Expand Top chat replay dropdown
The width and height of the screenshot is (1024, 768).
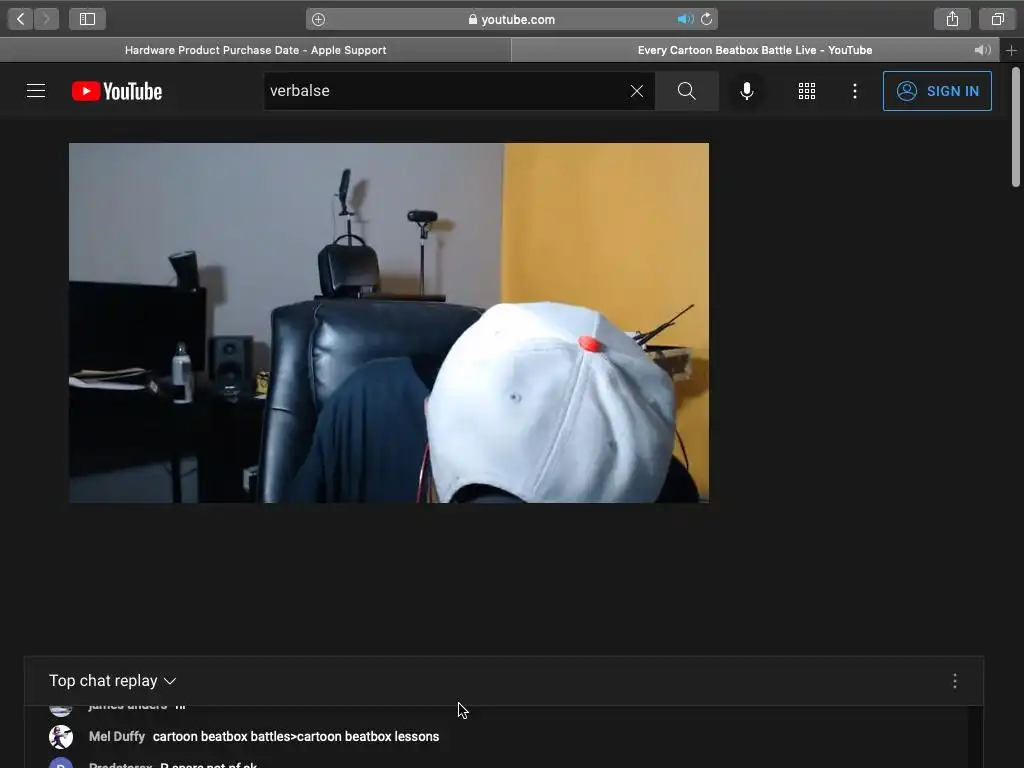[x=113, y=680]
